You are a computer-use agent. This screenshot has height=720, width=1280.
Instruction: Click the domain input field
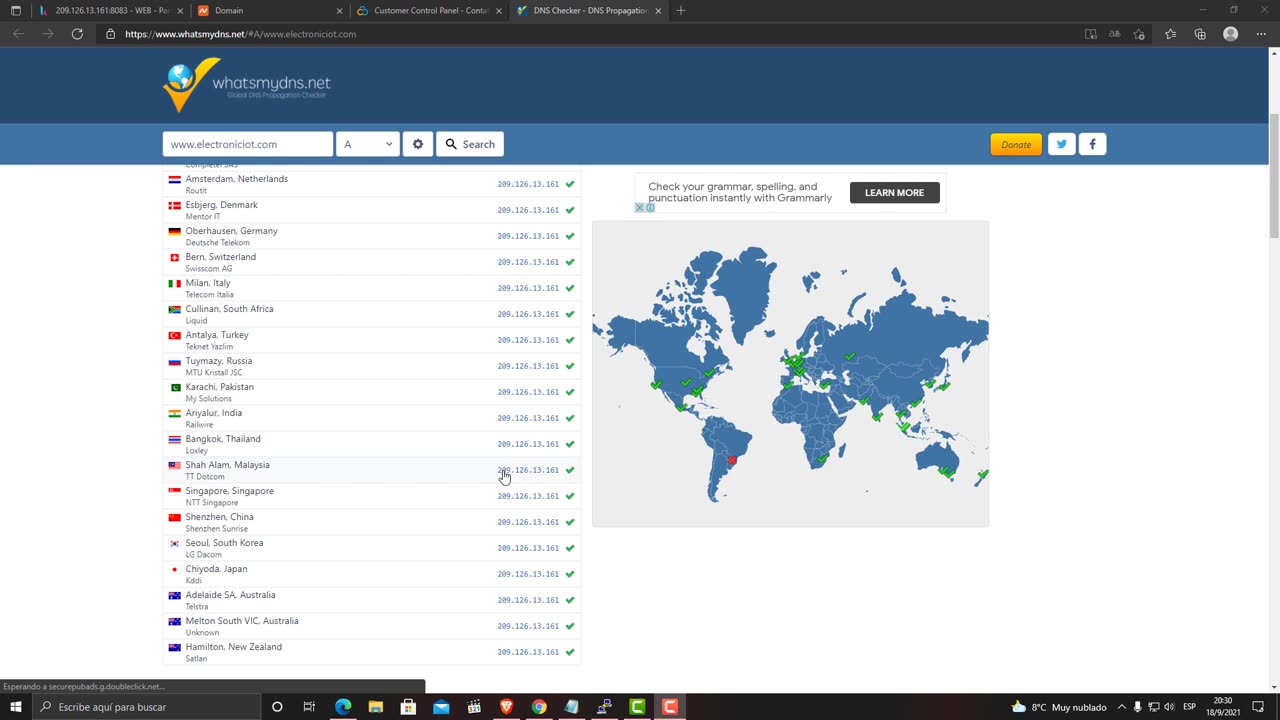[x=248, y=144]
